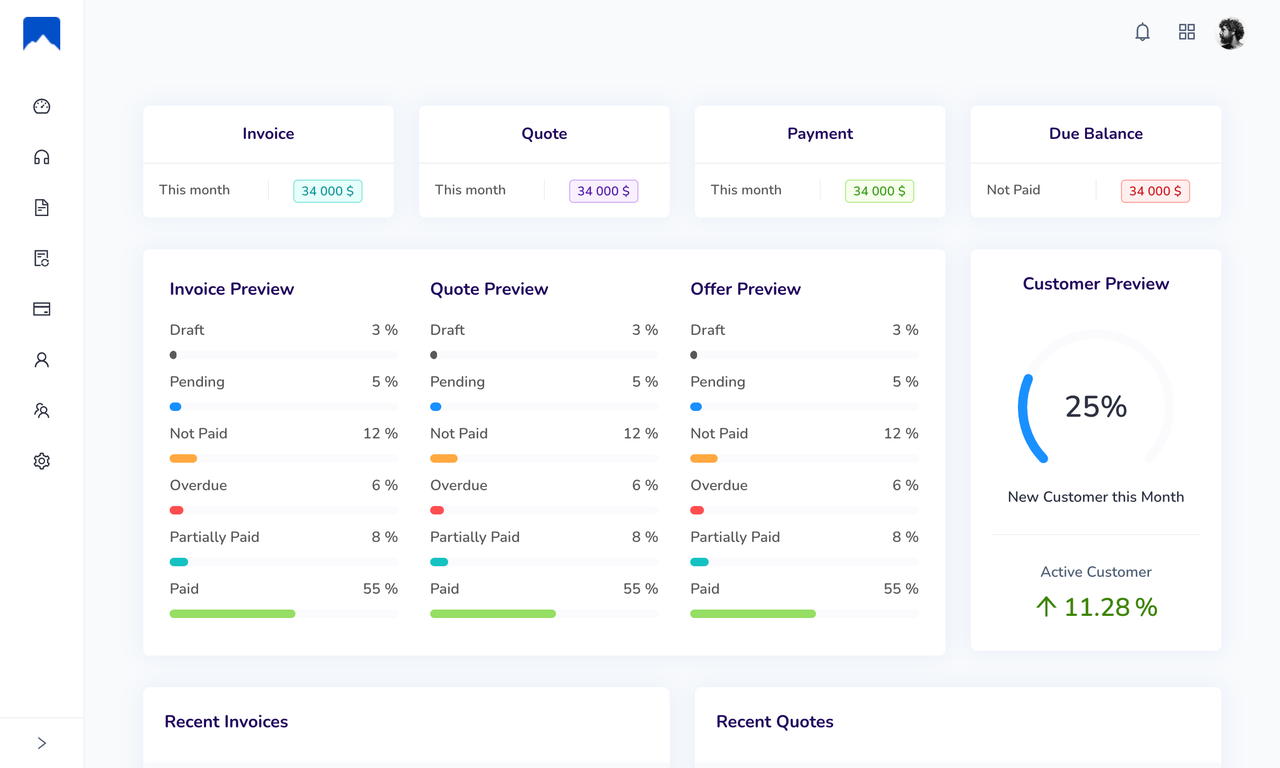Click the blue mountain logo
Viewport: 1280px width, 768px height.
pos(41,33)
